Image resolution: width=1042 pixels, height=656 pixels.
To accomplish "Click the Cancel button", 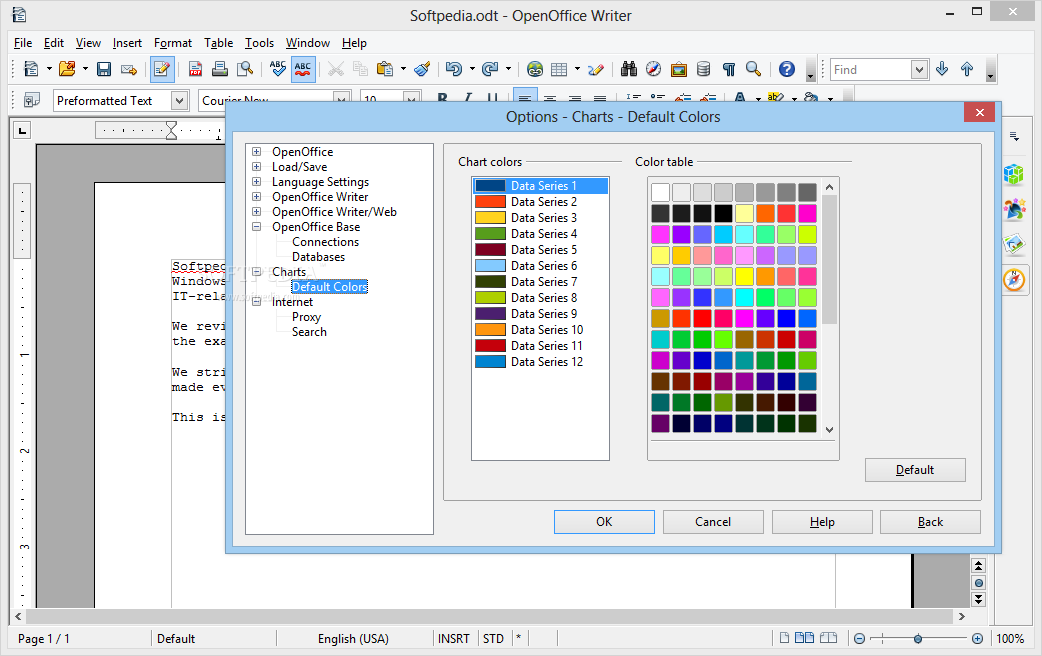I will point(713,522).
